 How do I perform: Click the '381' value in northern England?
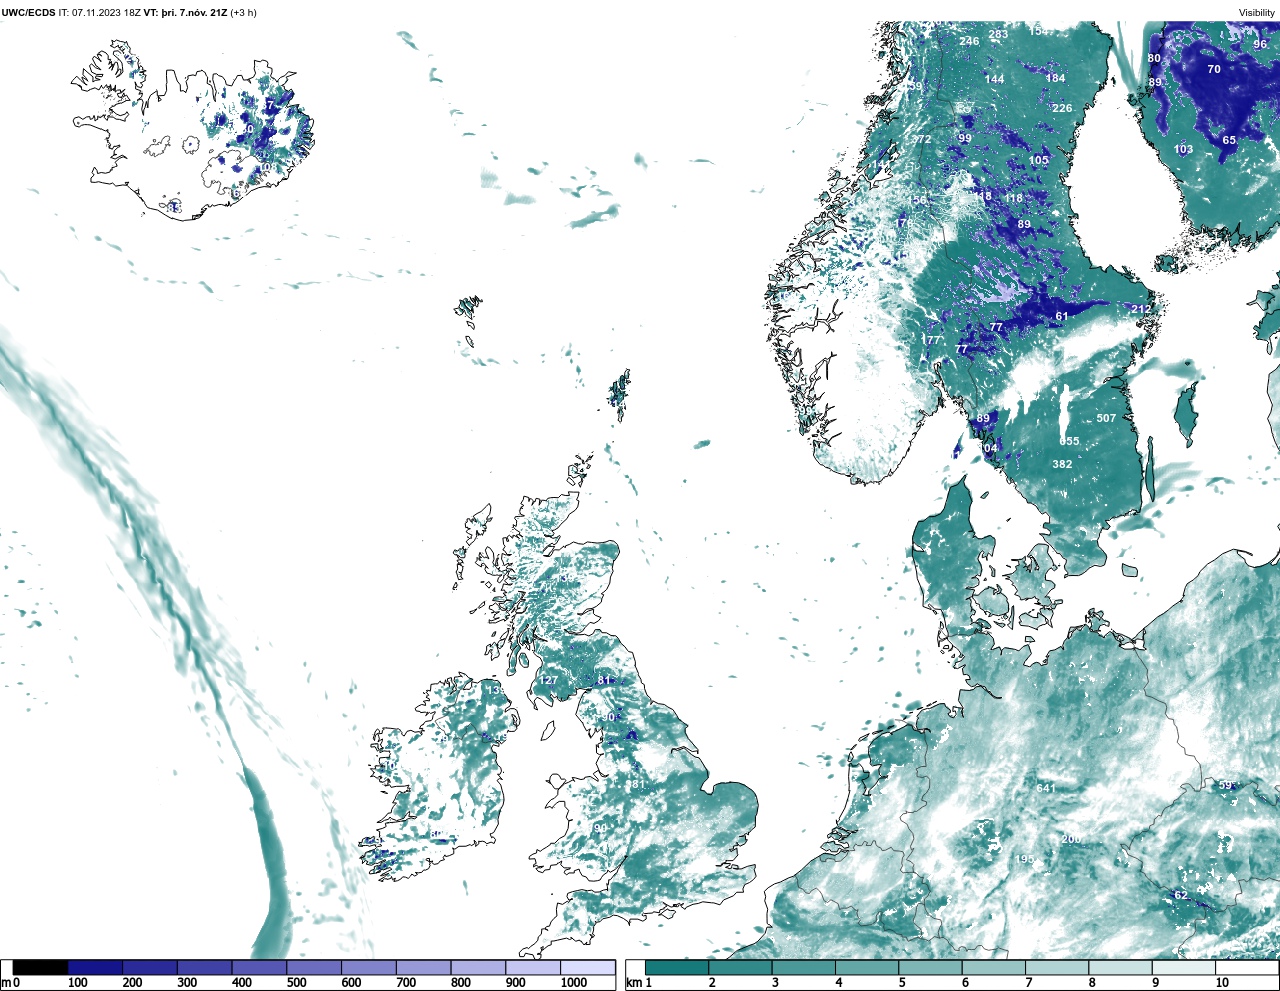[x=636, y=784]
